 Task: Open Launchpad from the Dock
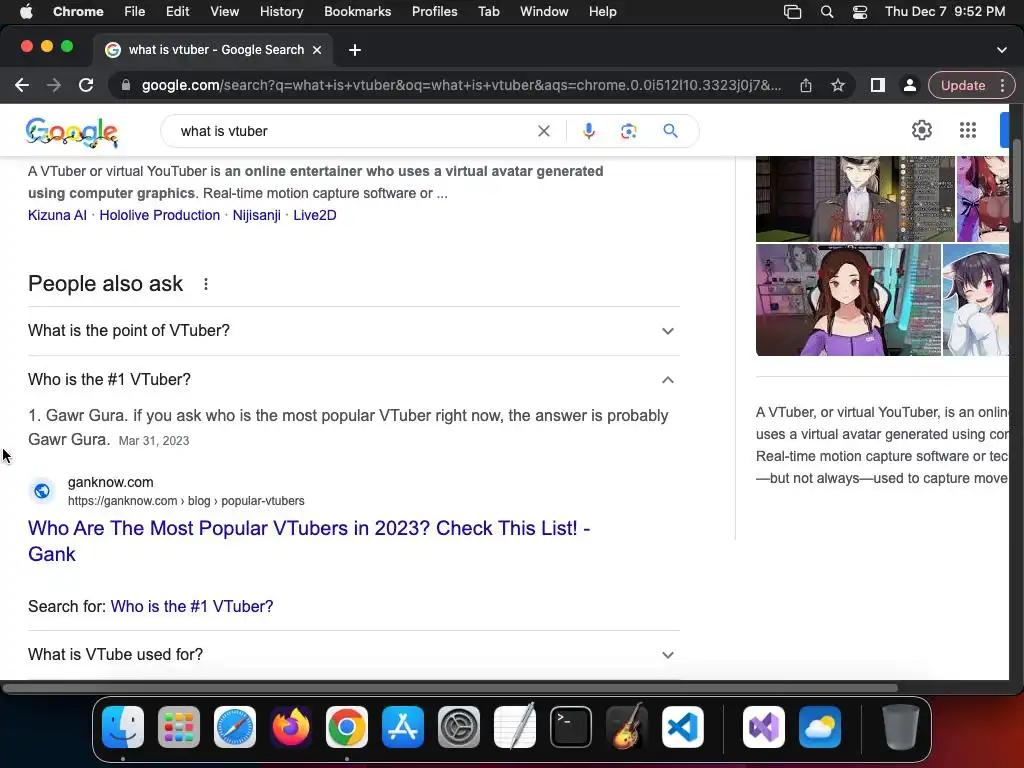(x=179, y=727)
